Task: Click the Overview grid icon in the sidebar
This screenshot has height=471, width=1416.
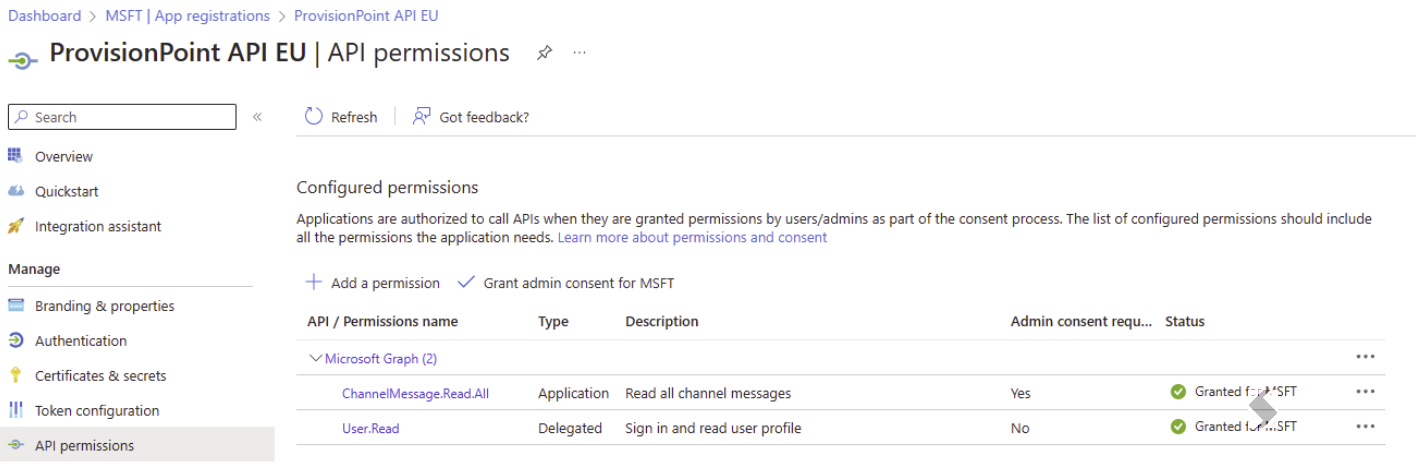Action: tap(15, 155)
